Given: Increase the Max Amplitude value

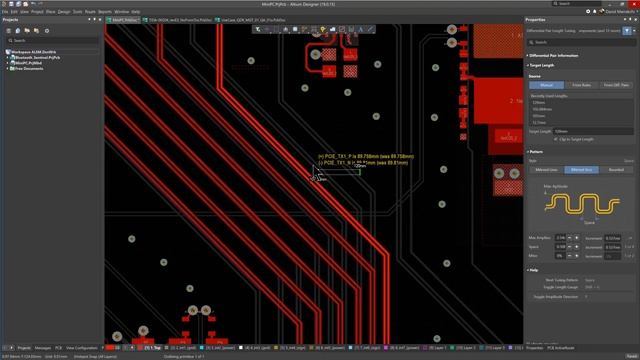Looking at the screenshot, I should (577, 238).
